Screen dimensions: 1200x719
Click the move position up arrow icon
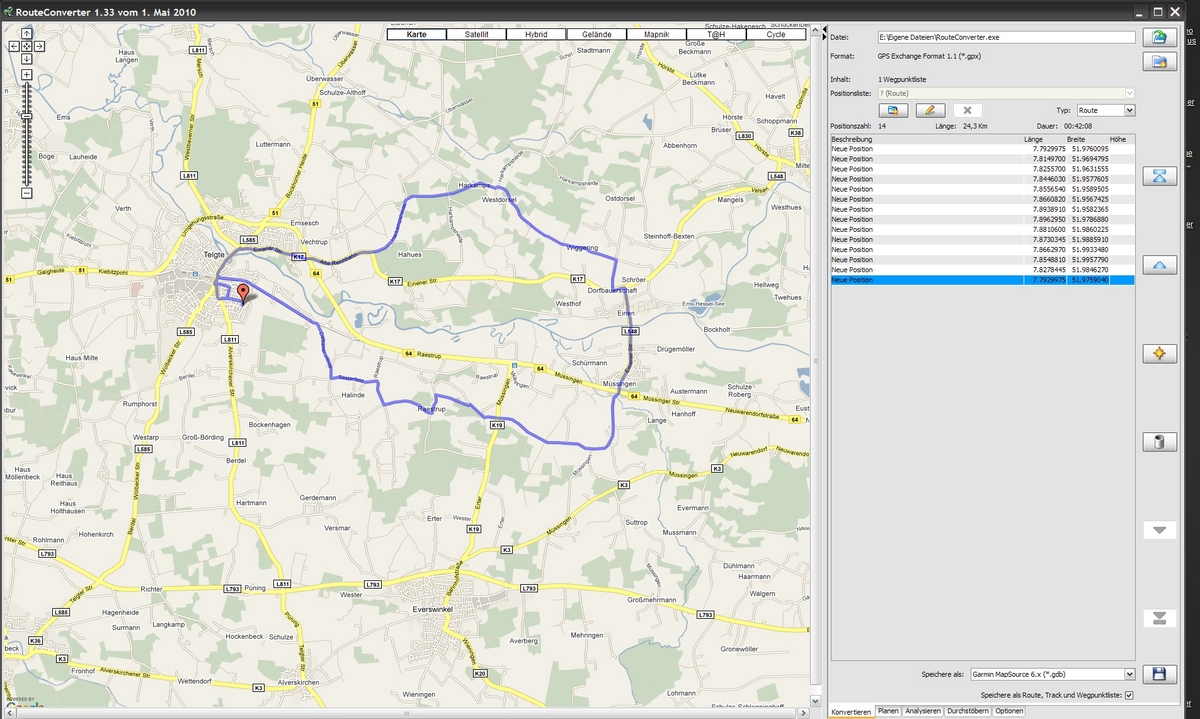[1159, 265]
